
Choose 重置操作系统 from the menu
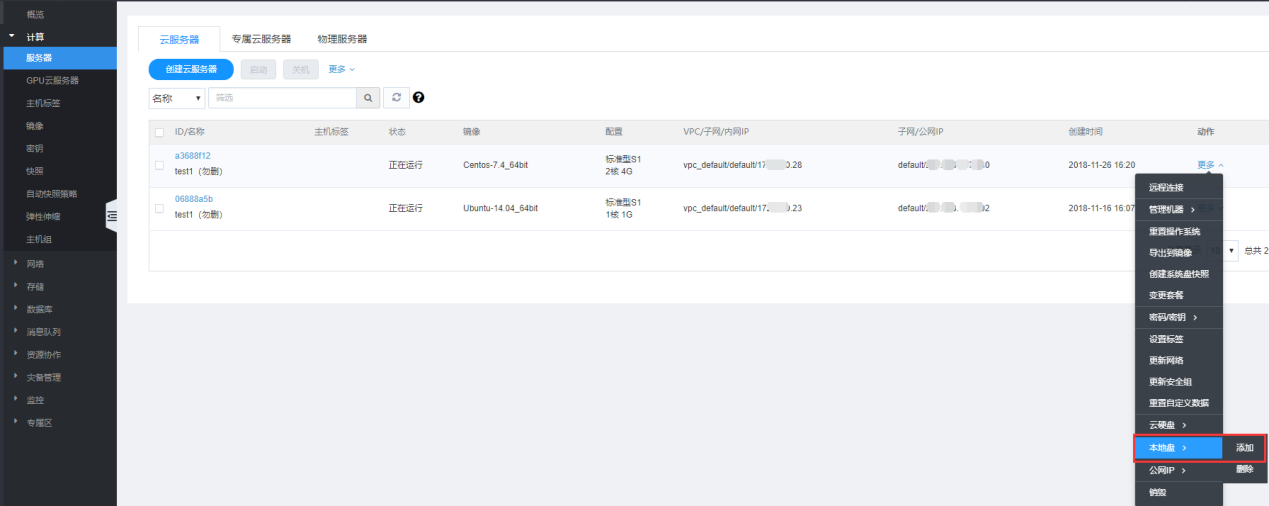click(1178, 232)
